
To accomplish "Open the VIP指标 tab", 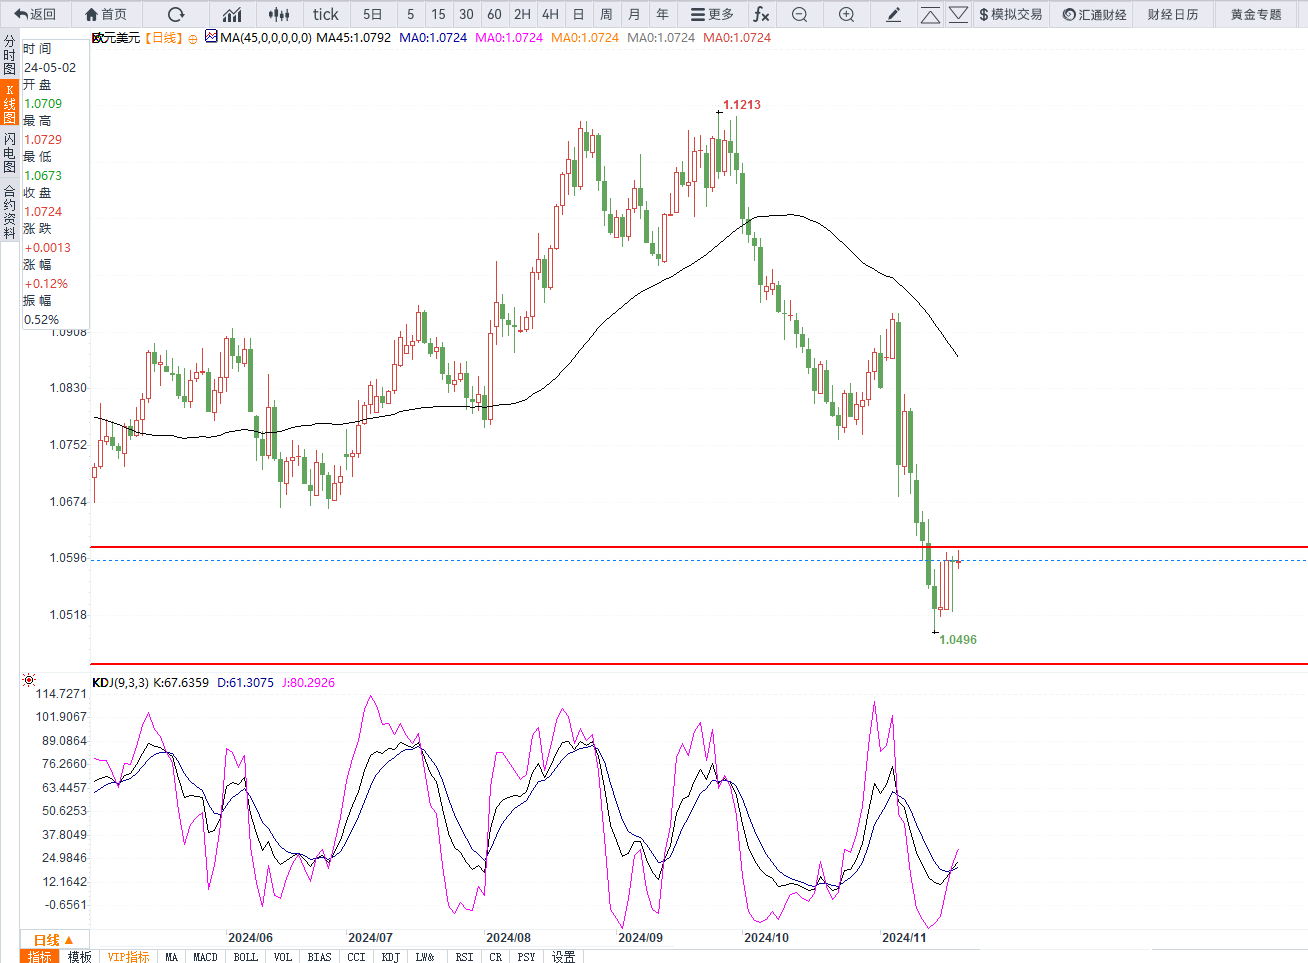I will 128,957.
